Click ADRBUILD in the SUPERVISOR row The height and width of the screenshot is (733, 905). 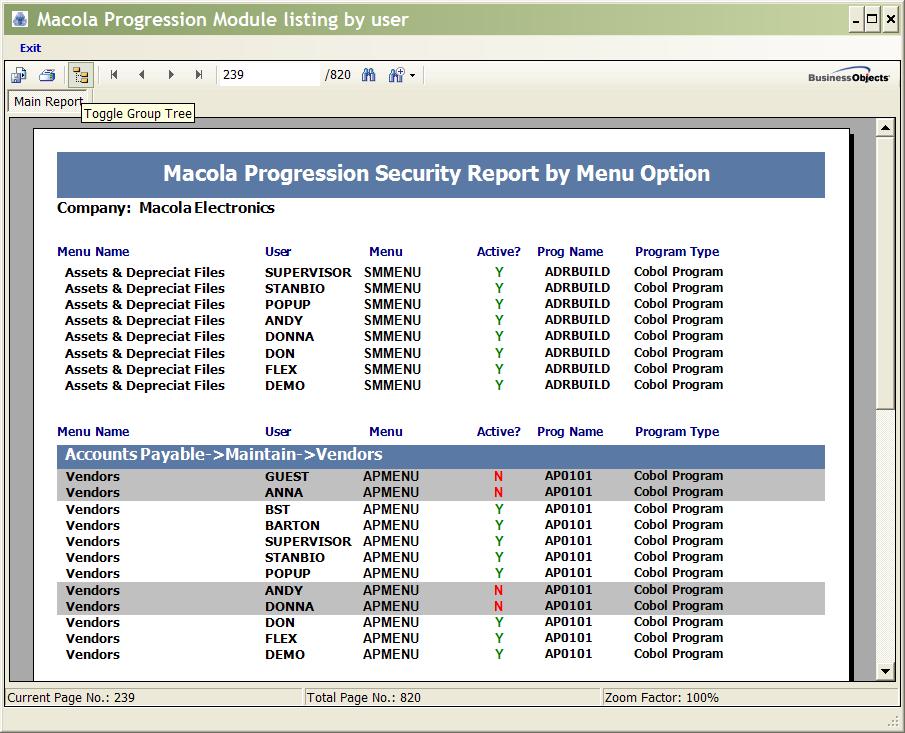[x=577, y=272]
